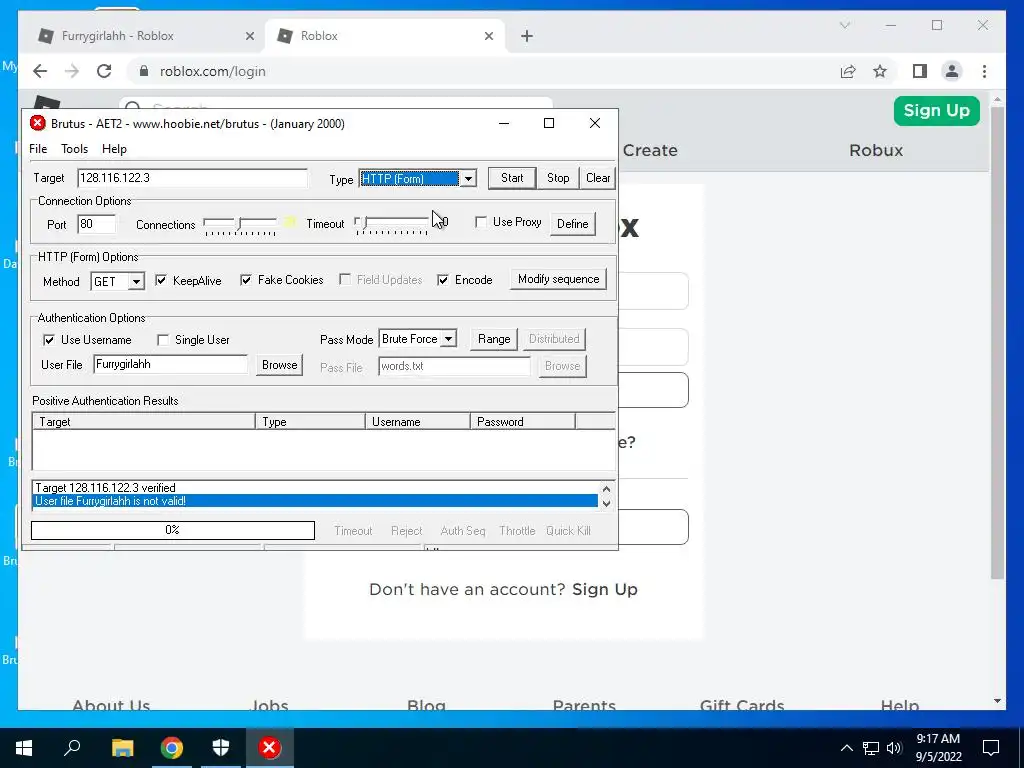
Task: Bookmark the page with the star icon
Action: click(x=880, y=71)
